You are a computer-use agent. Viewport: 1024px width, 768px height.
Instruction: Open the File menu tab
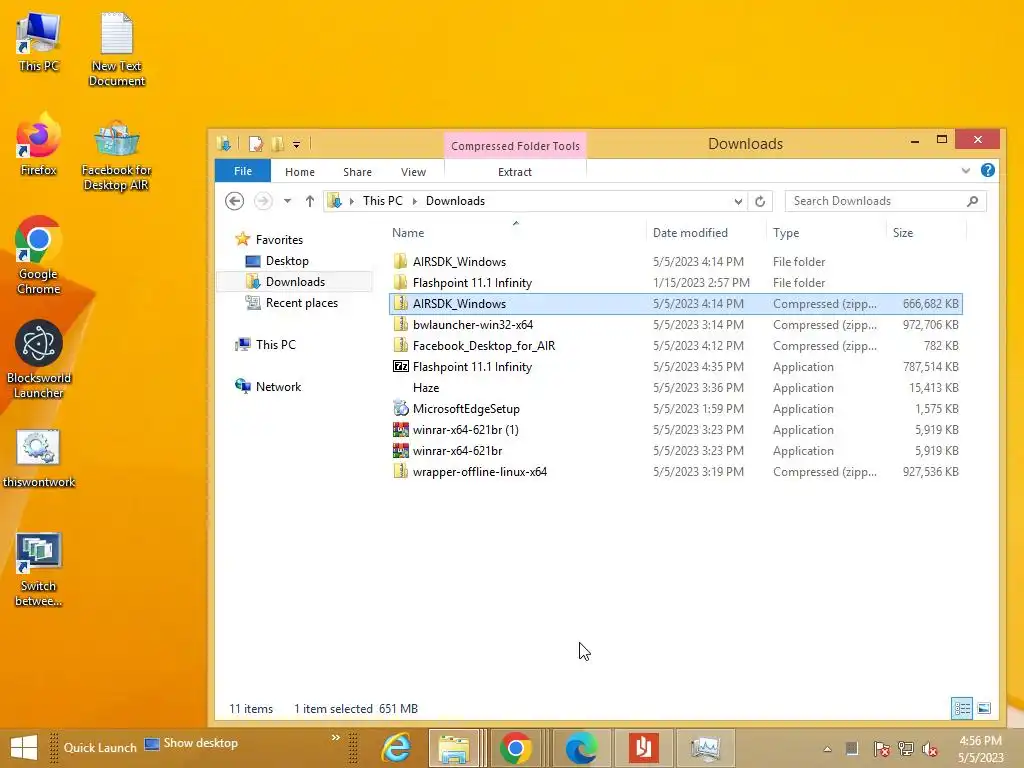pos(243,171)
